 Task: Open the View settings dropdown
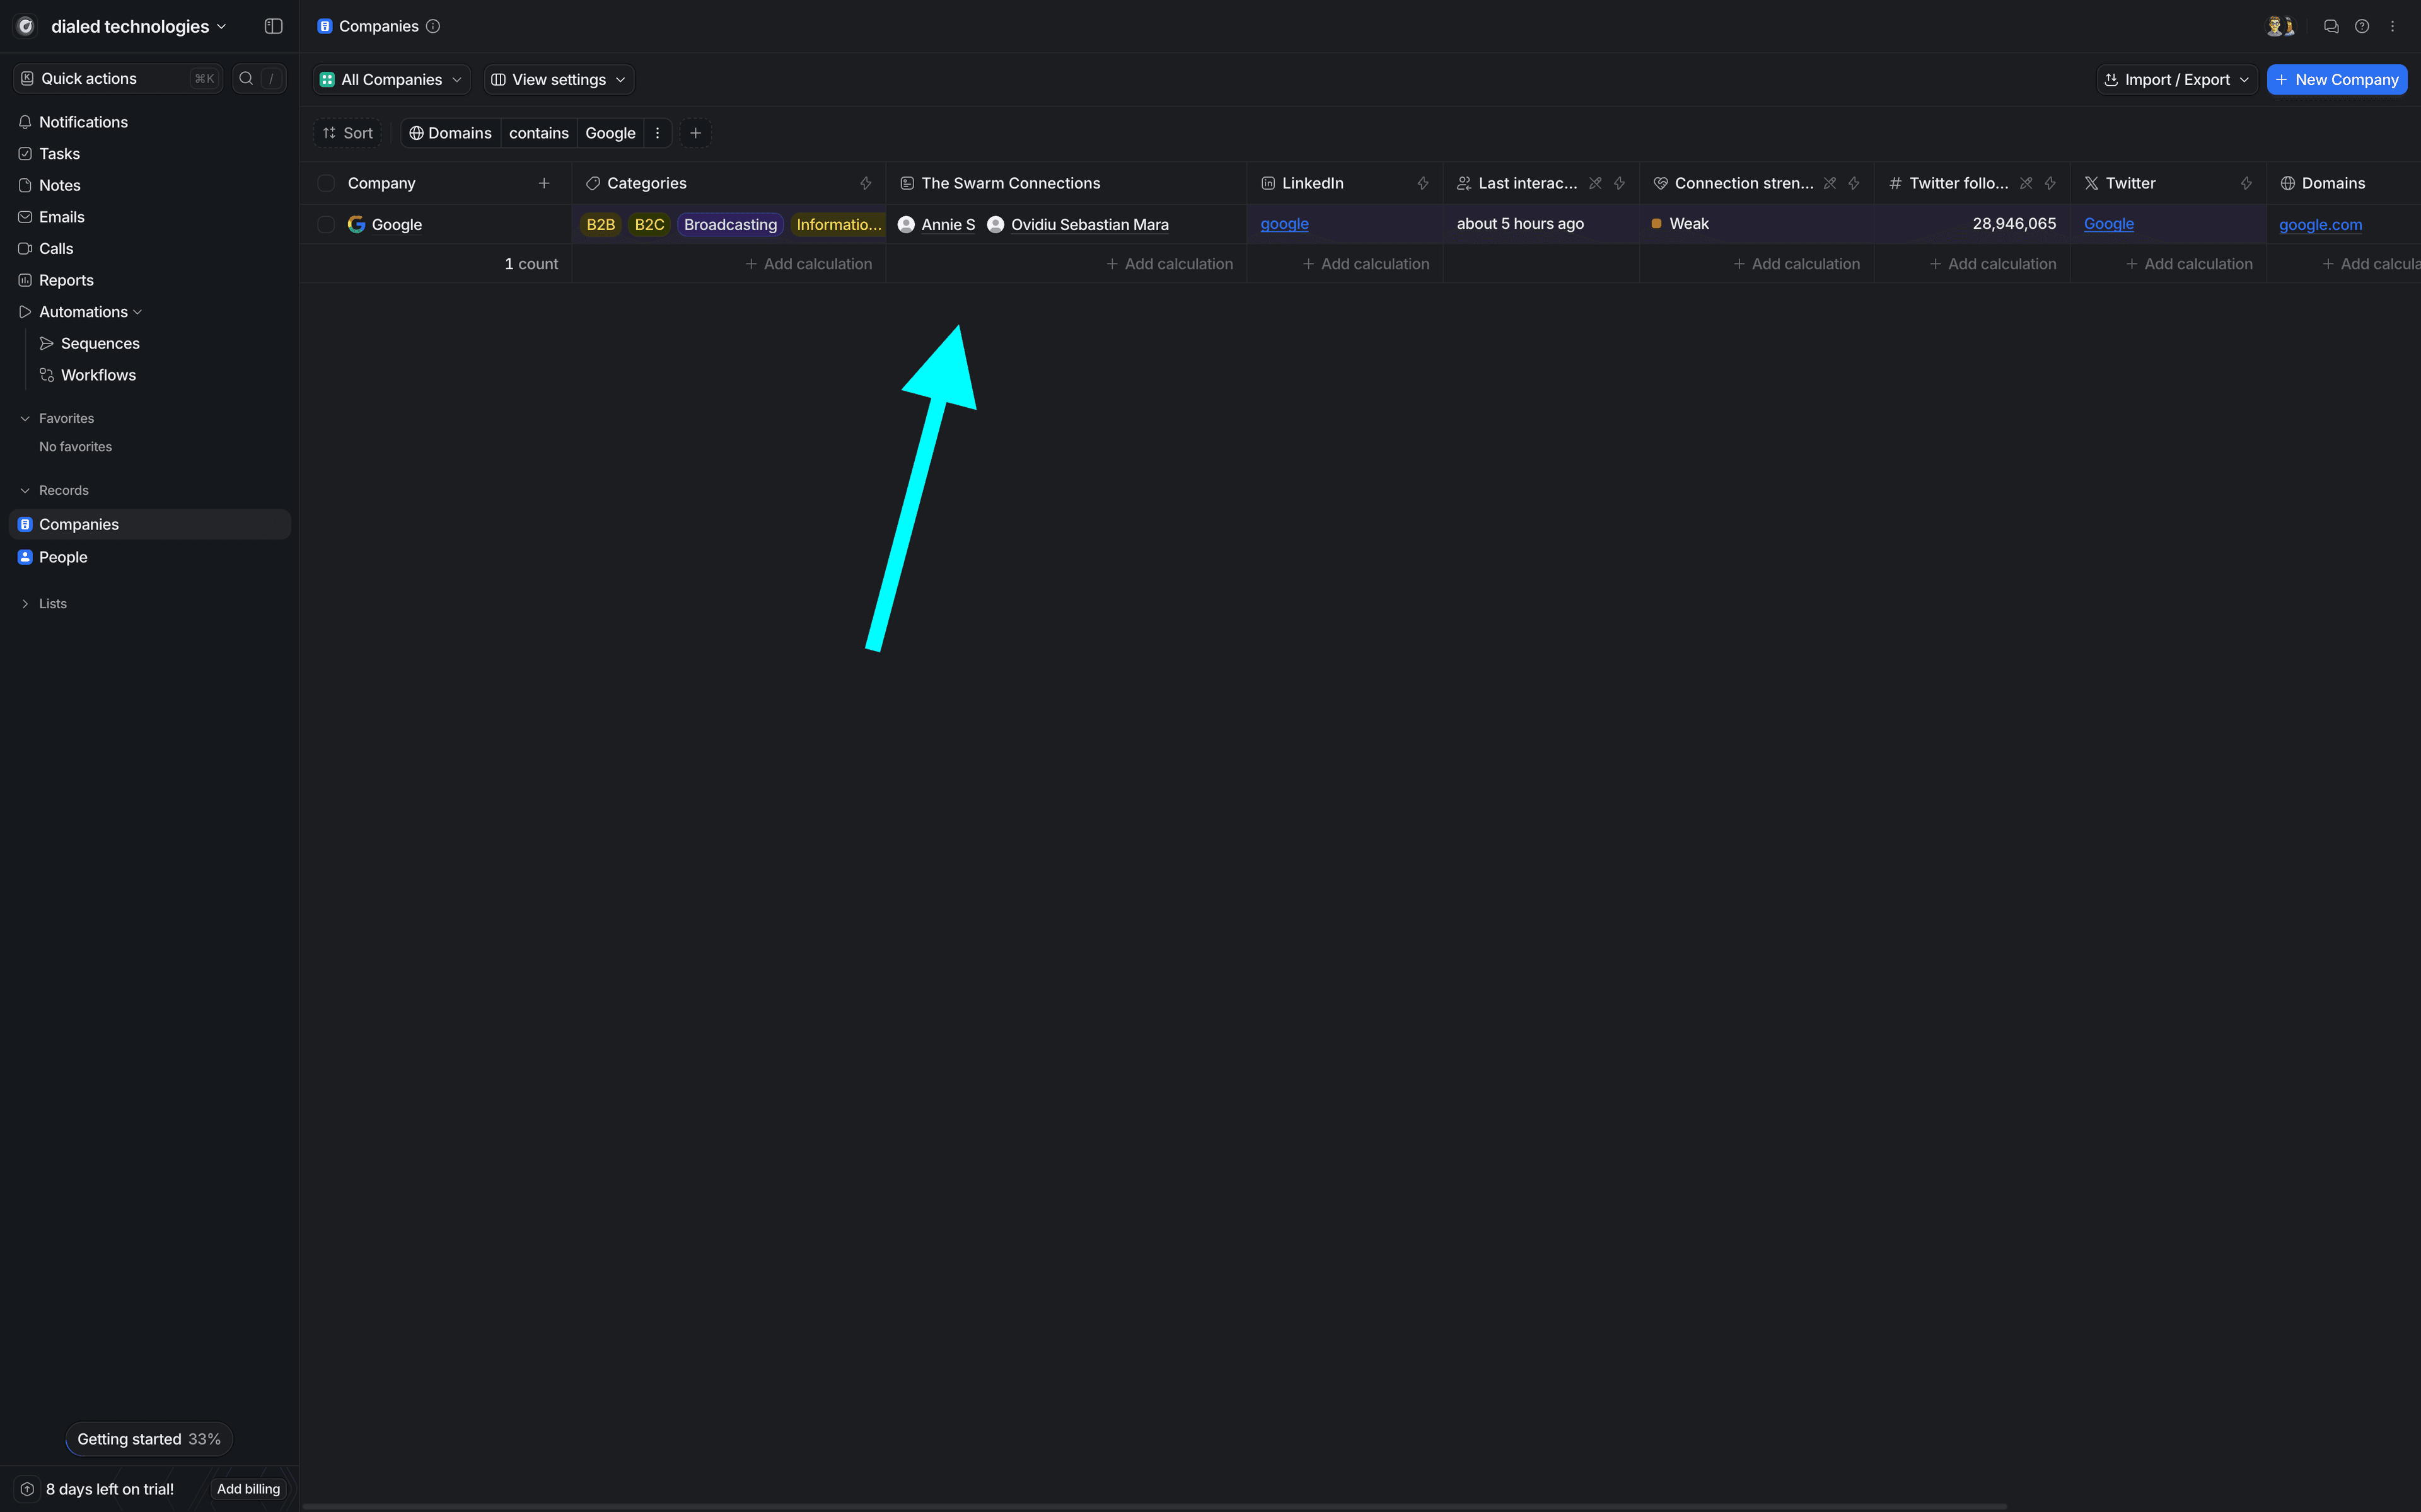click(x=559, y=79)
